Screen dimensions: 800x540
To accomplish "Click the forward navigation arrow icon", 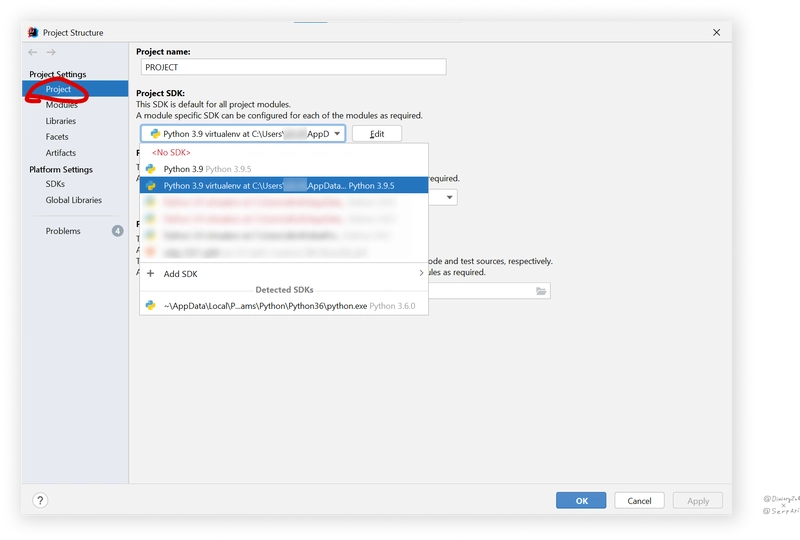I will tap(51, 52).
